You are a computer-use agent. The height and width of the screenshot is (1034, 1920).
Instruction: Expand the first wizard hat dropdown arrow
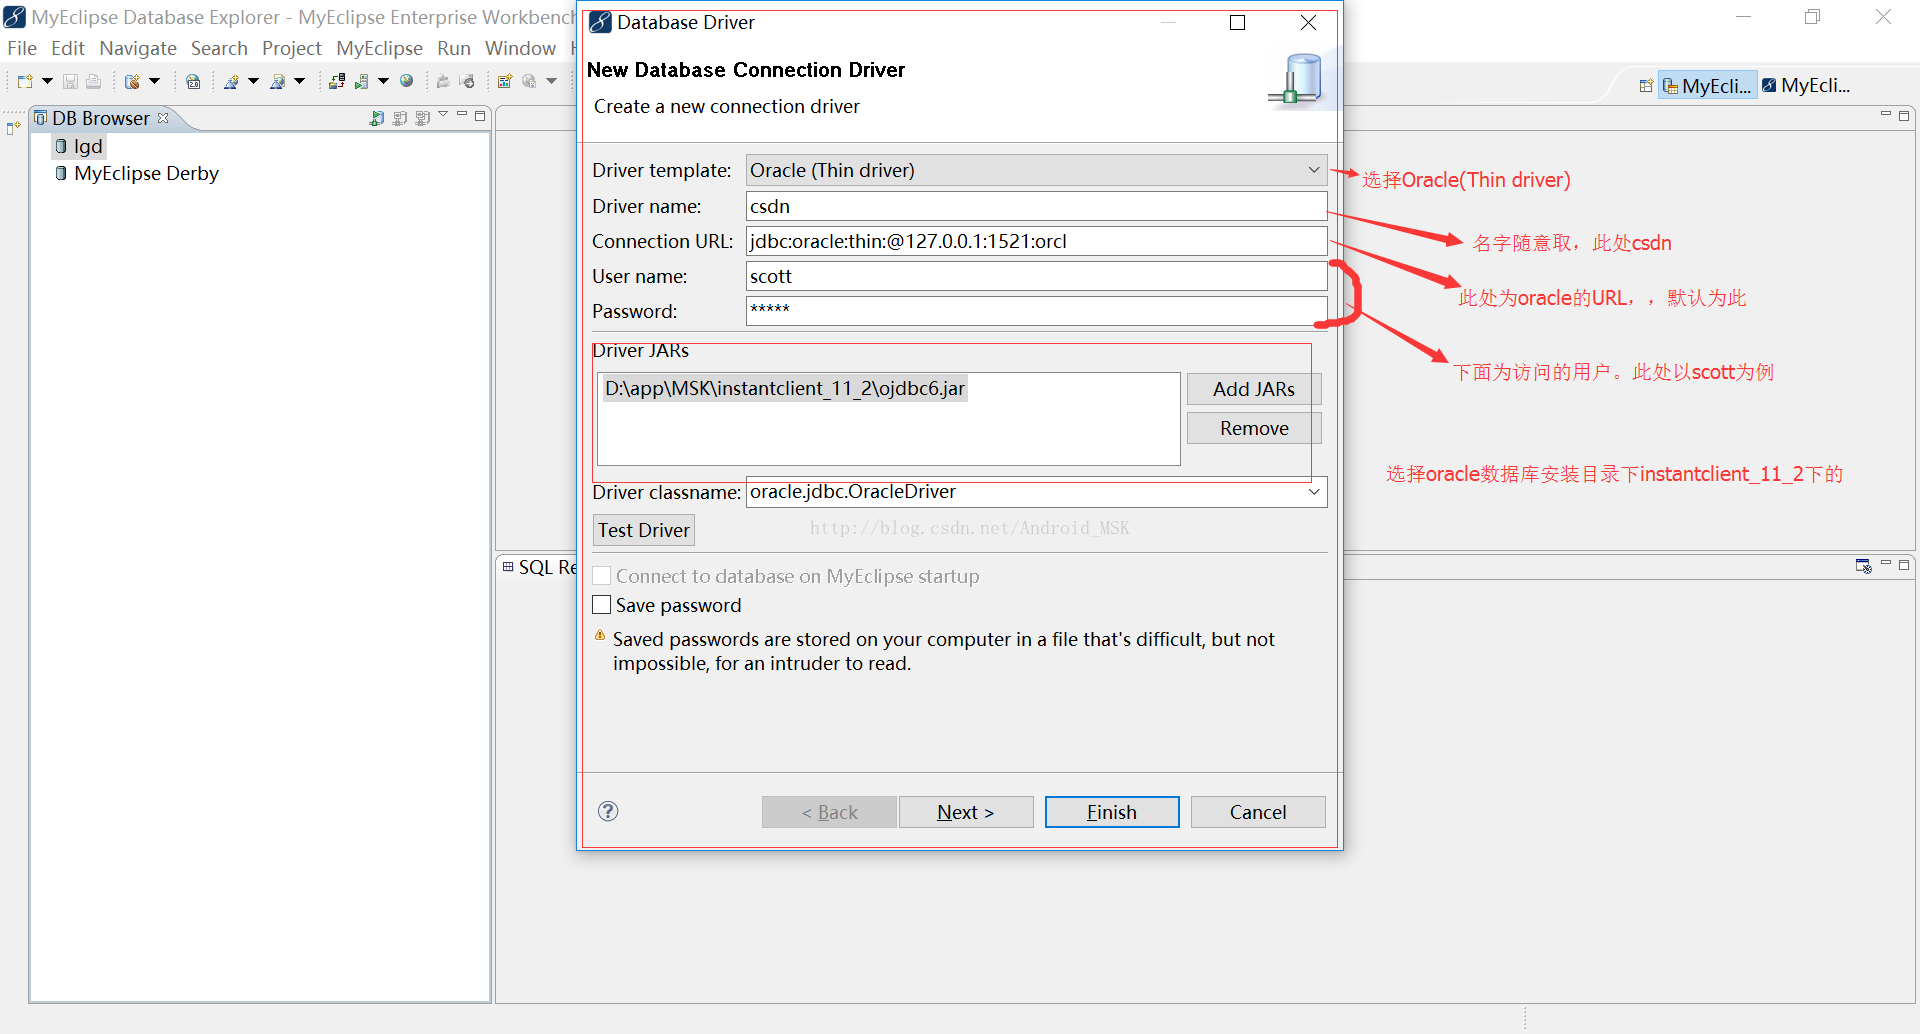tap(253, 82)
